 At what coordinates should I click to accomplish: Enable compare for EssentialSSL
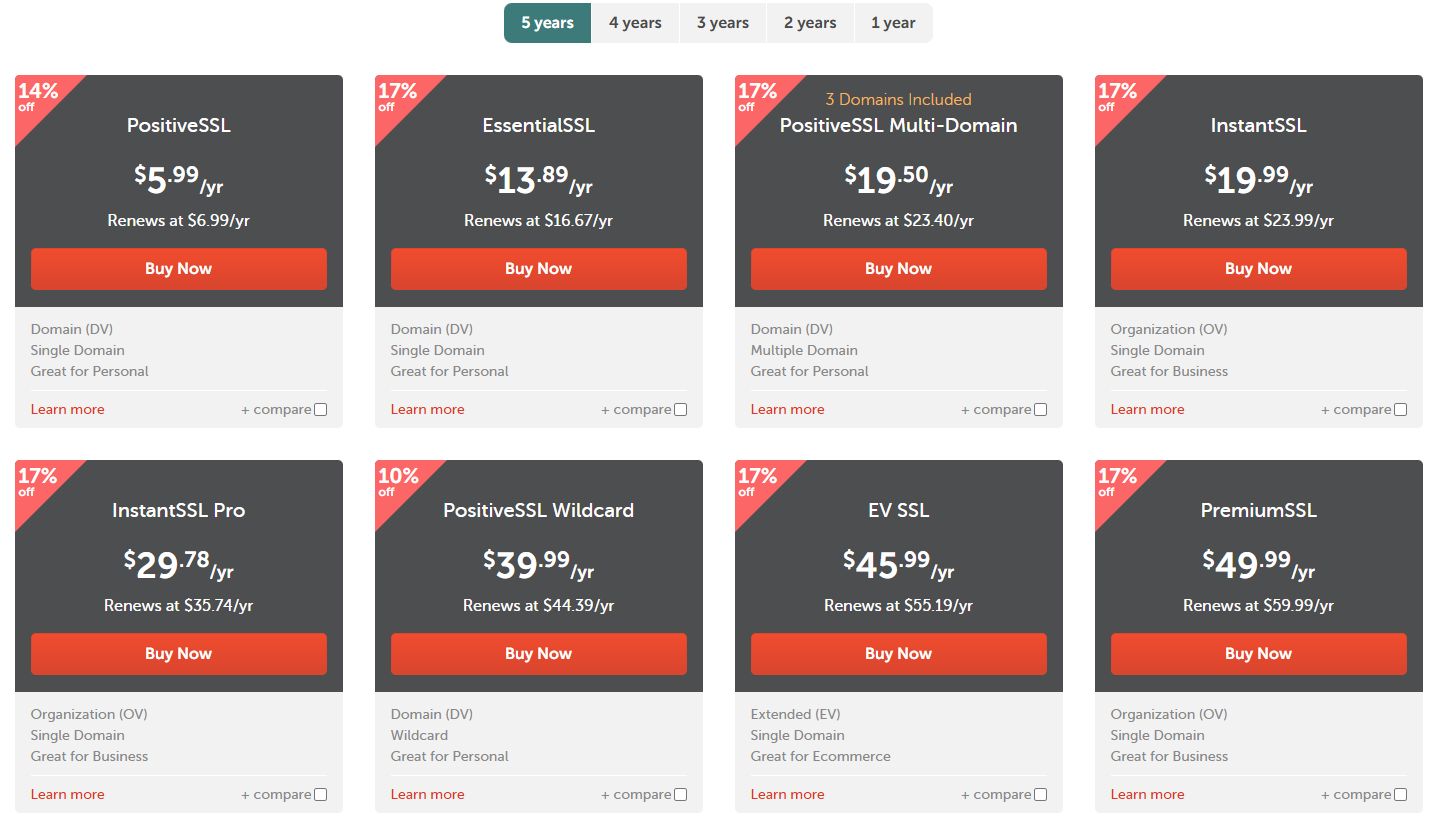[x=680, y=409]
